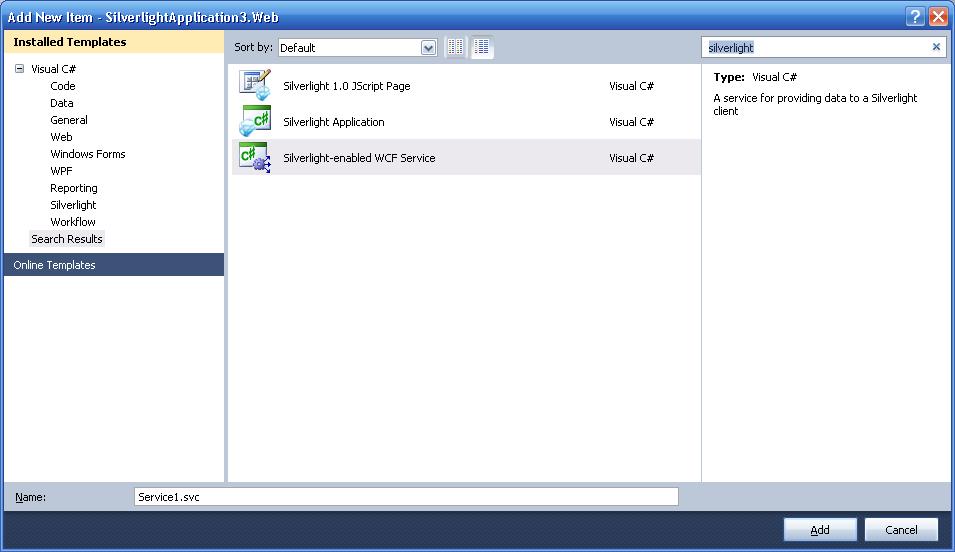The image size is (955, 552).
Task: Click the Silverlight 1.0 JScript Page icon
Action: coord(255,85)
